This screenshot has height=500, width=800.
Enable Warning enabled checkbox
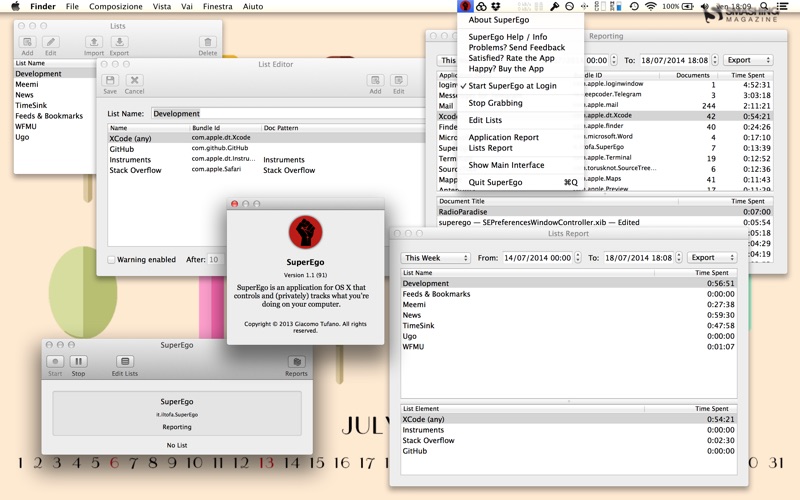(x=111, y=260)
